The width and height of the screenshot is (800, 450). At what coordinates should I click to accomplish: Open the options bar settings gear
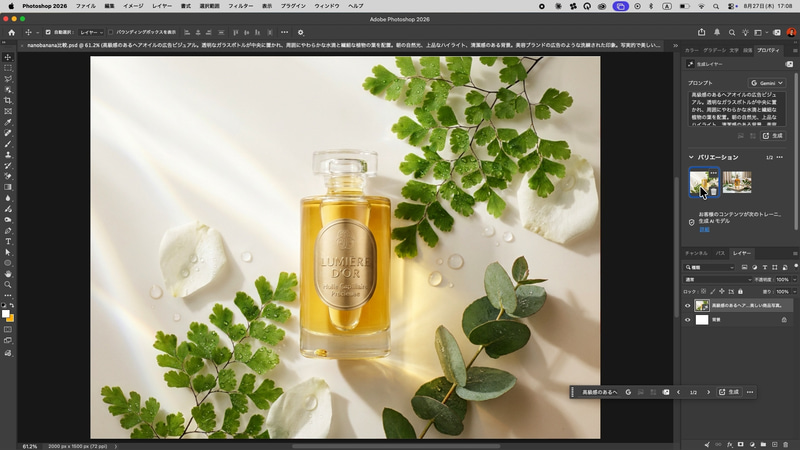click(x=301, y=32)
